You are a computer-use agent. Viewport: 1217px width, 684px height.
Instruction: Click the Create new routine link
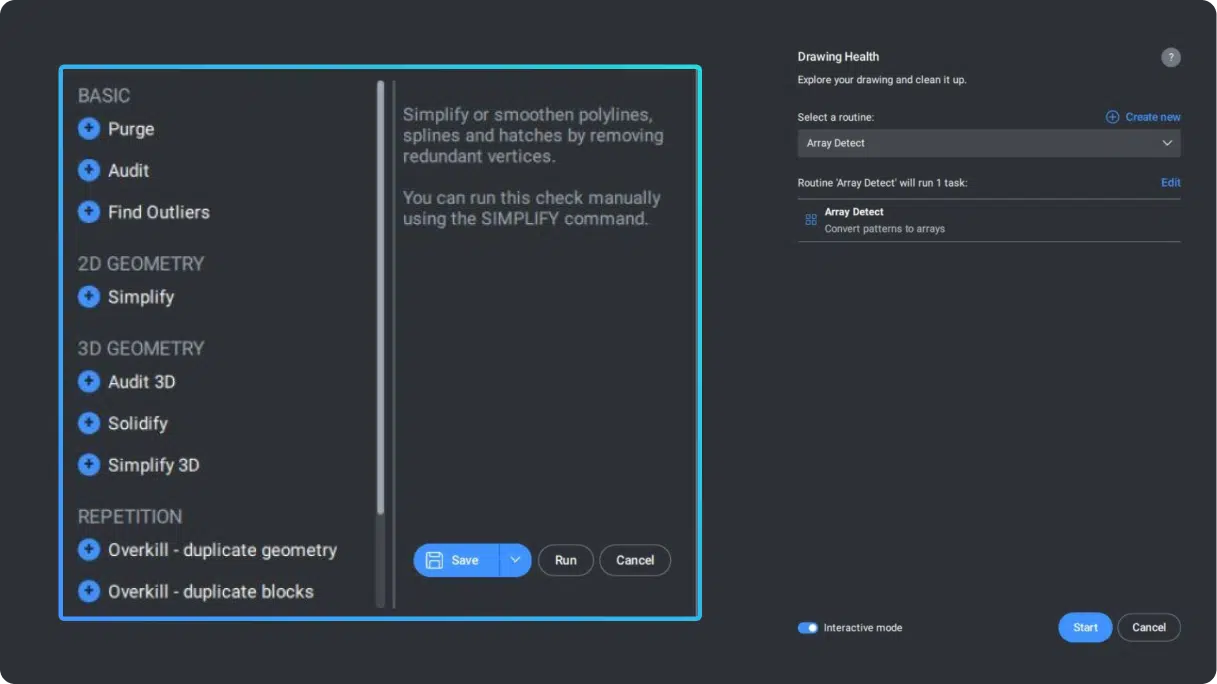1143,117
